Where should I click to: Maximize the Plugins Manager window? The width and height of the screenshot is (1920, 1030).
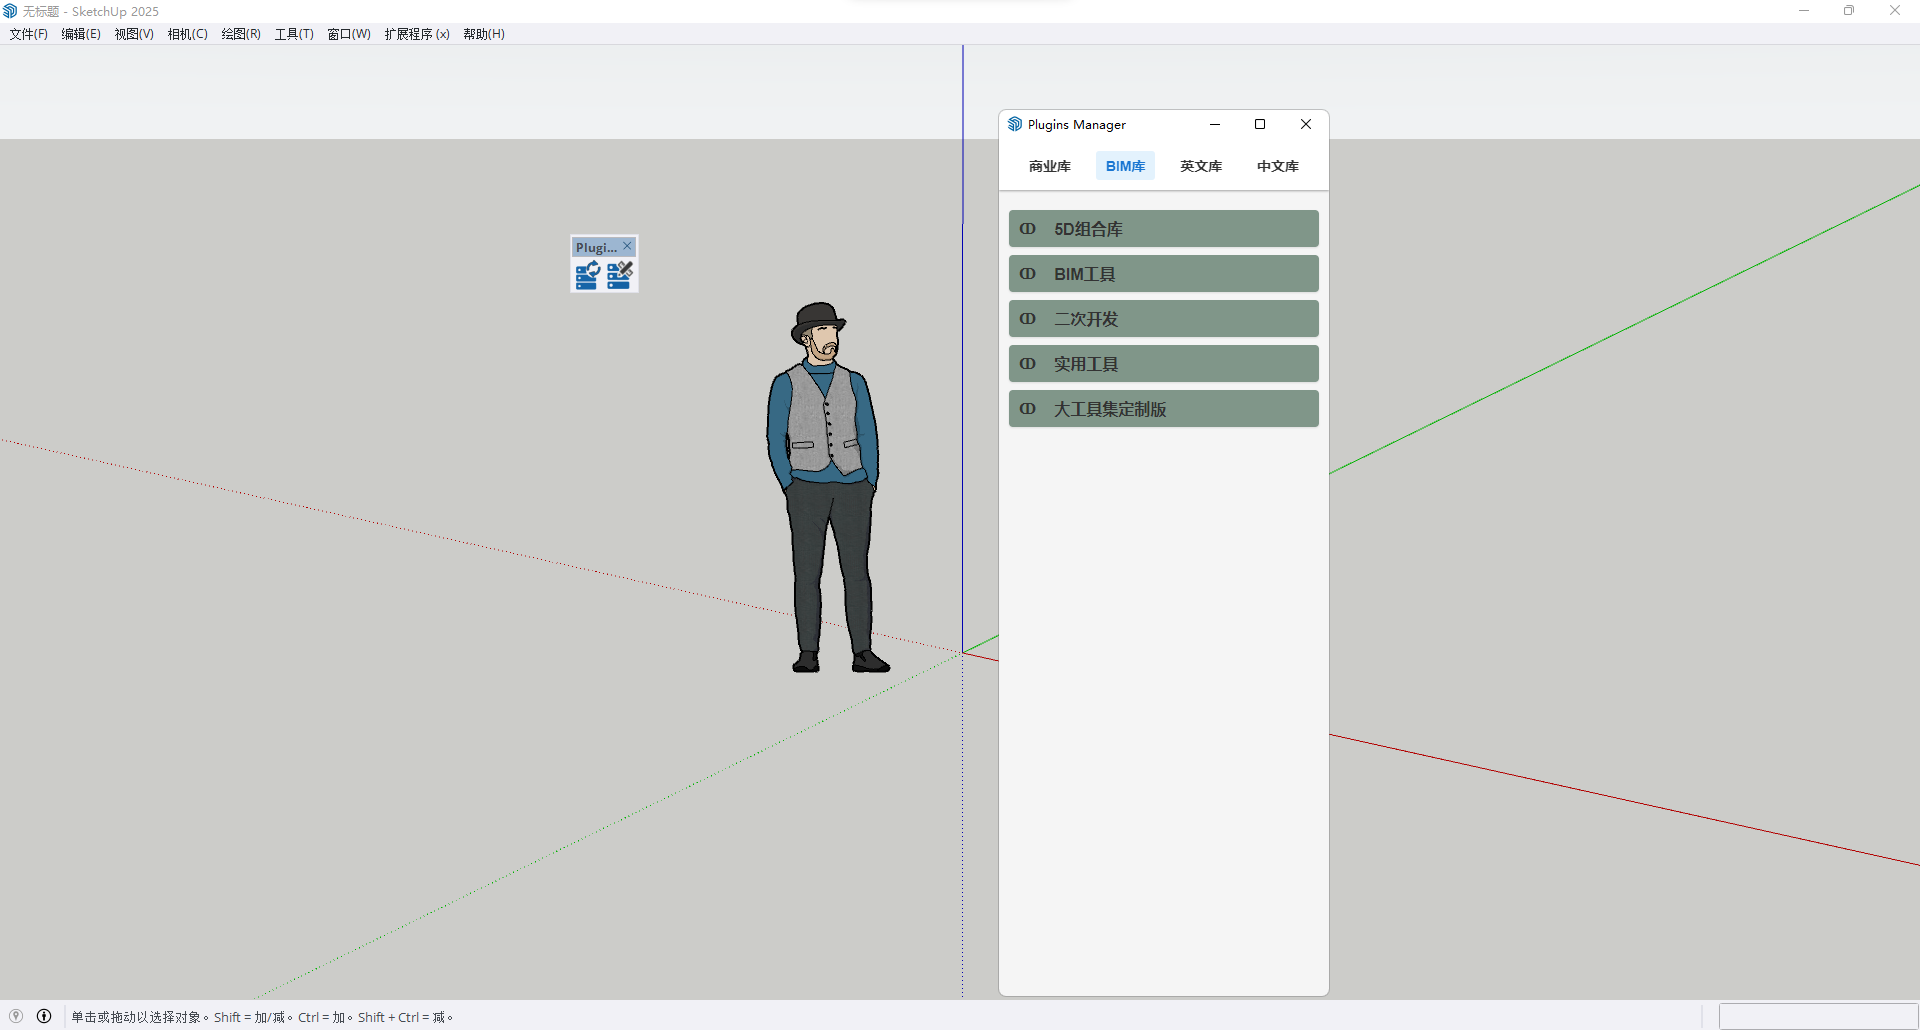click(1260, 124)
